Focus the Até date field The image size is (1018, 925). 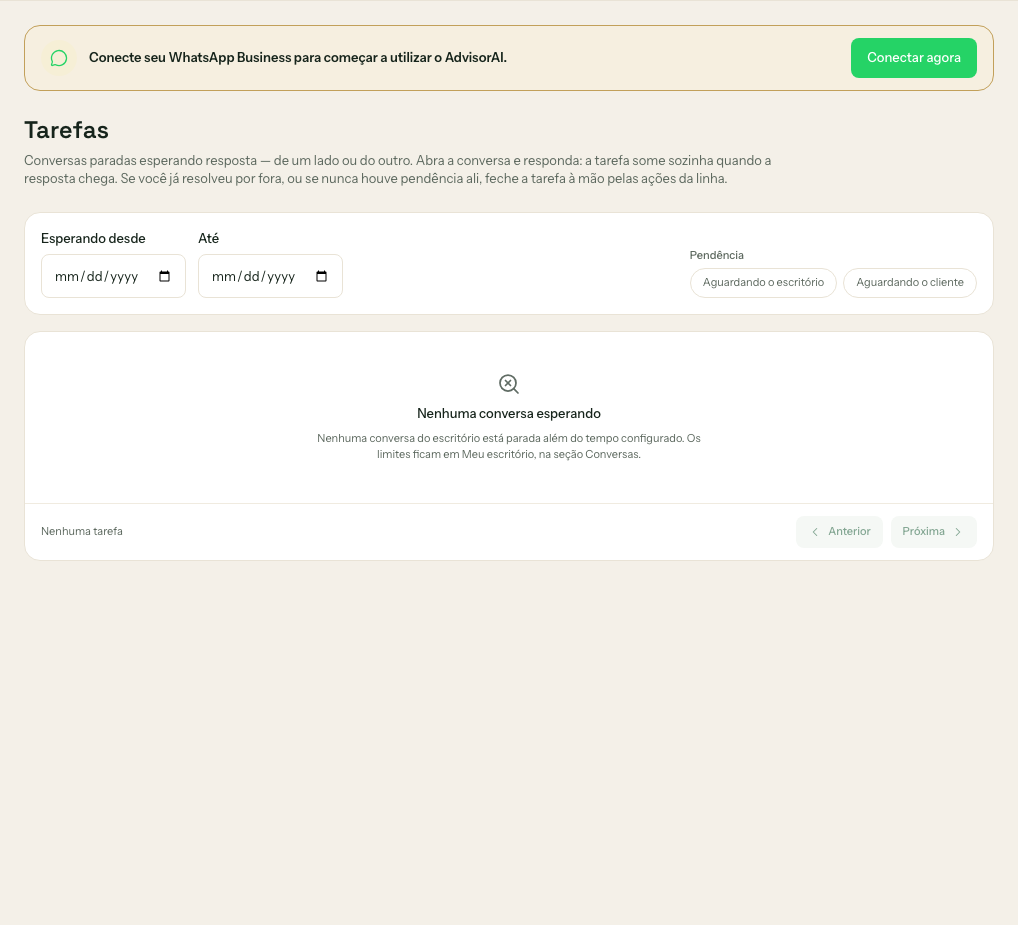[270, 276]
